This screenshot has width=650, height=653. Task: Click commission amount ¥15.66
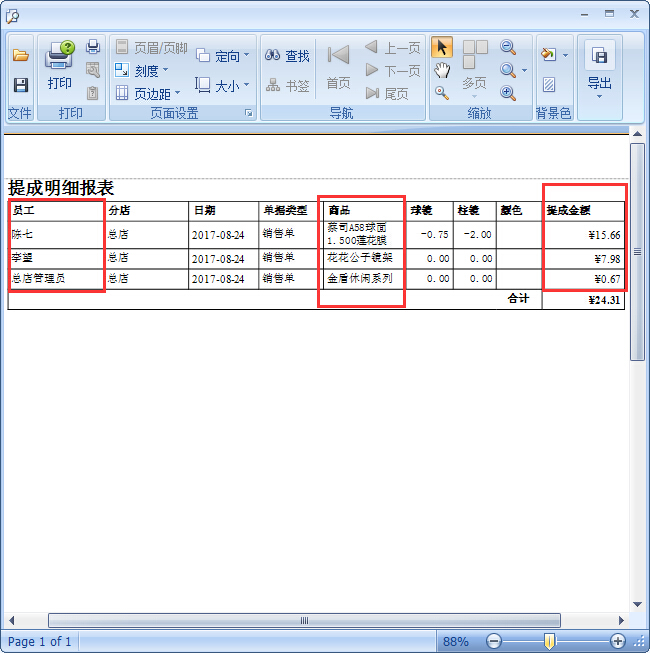pyautogui.click(x=604, y=235)
